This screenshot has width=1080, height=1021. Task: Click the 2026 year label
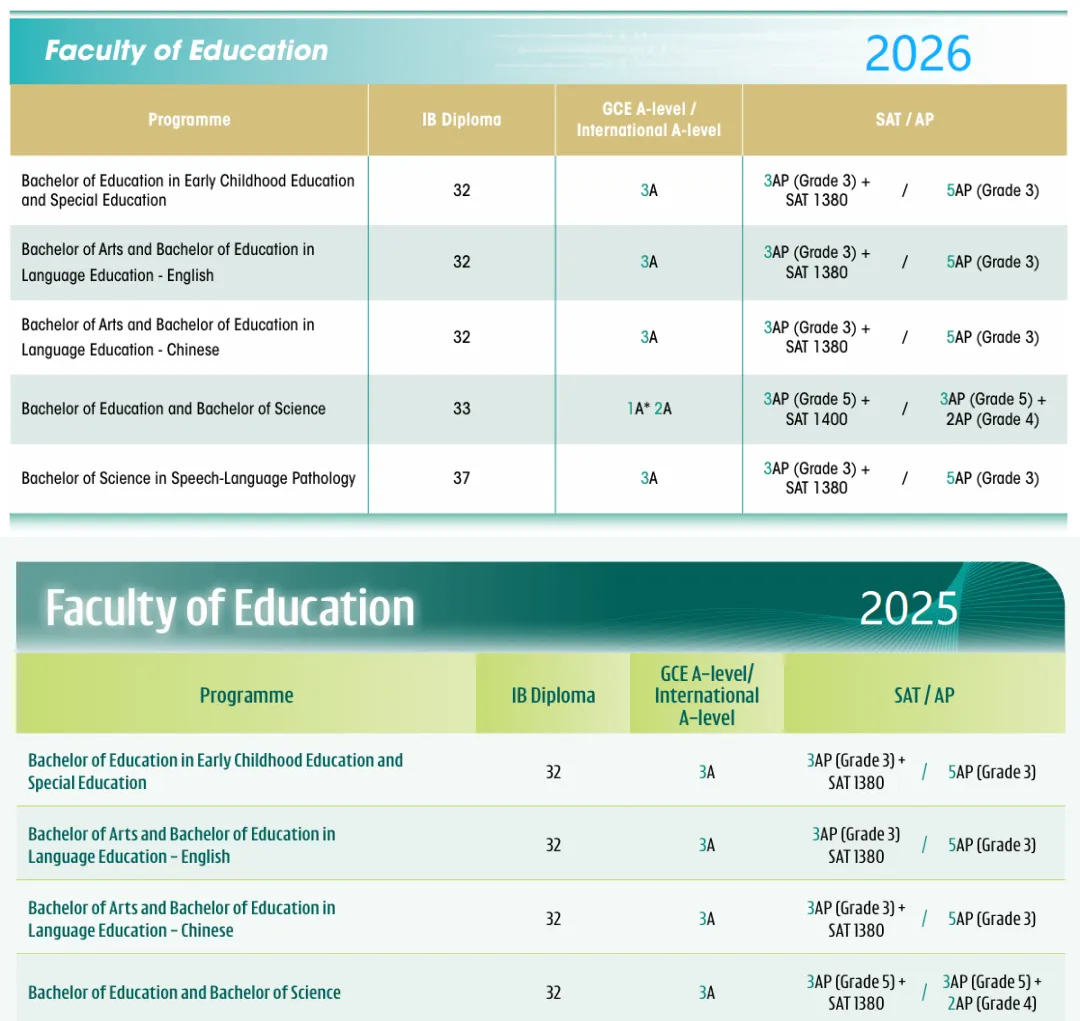(x=920, y=54)
